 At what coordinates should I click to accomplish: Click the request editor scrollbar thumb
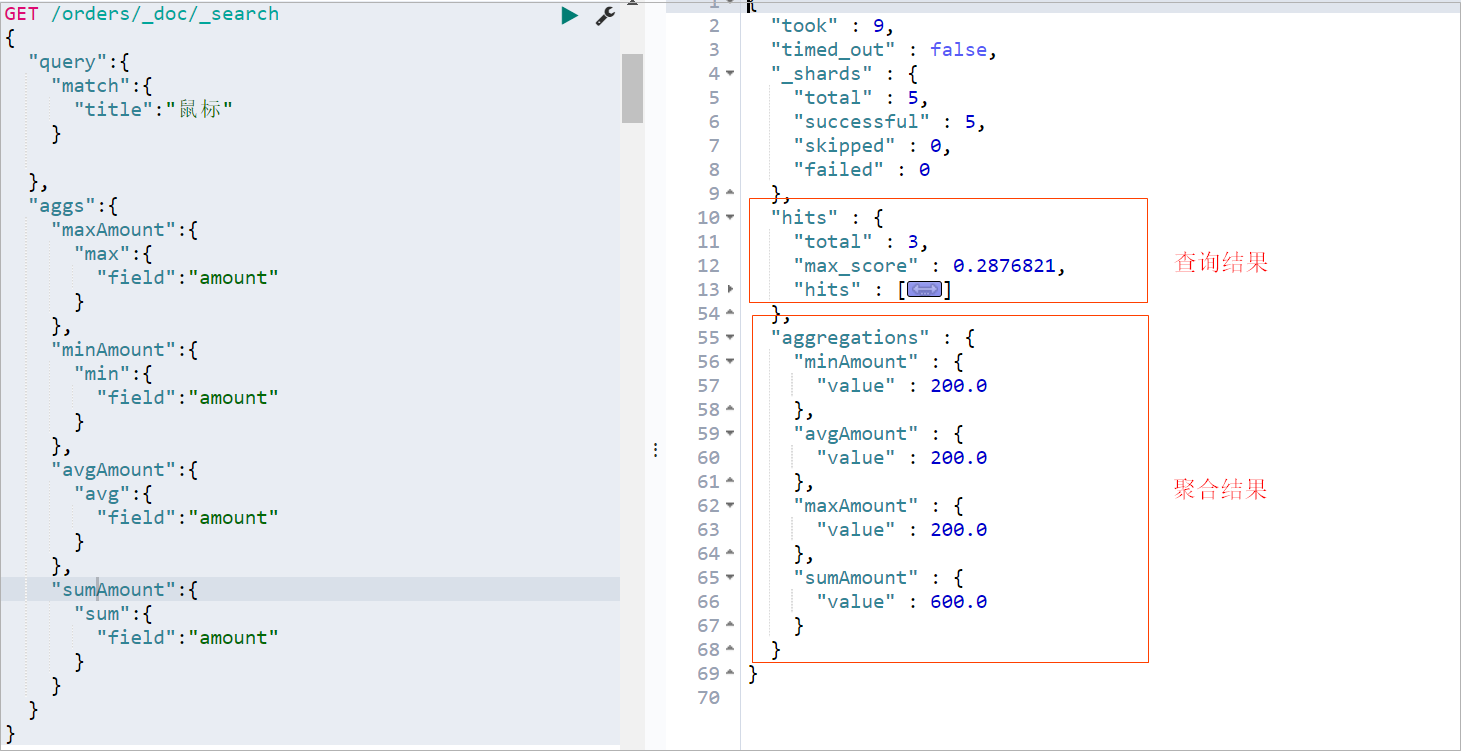(632, 88)
